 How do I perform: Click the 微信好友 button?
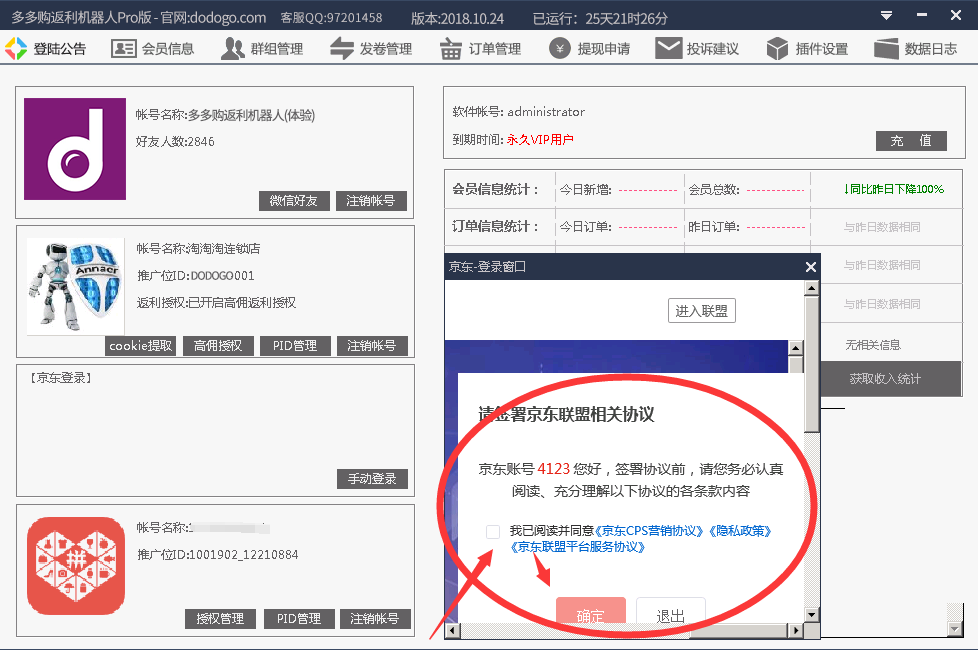tap(294, 201)
